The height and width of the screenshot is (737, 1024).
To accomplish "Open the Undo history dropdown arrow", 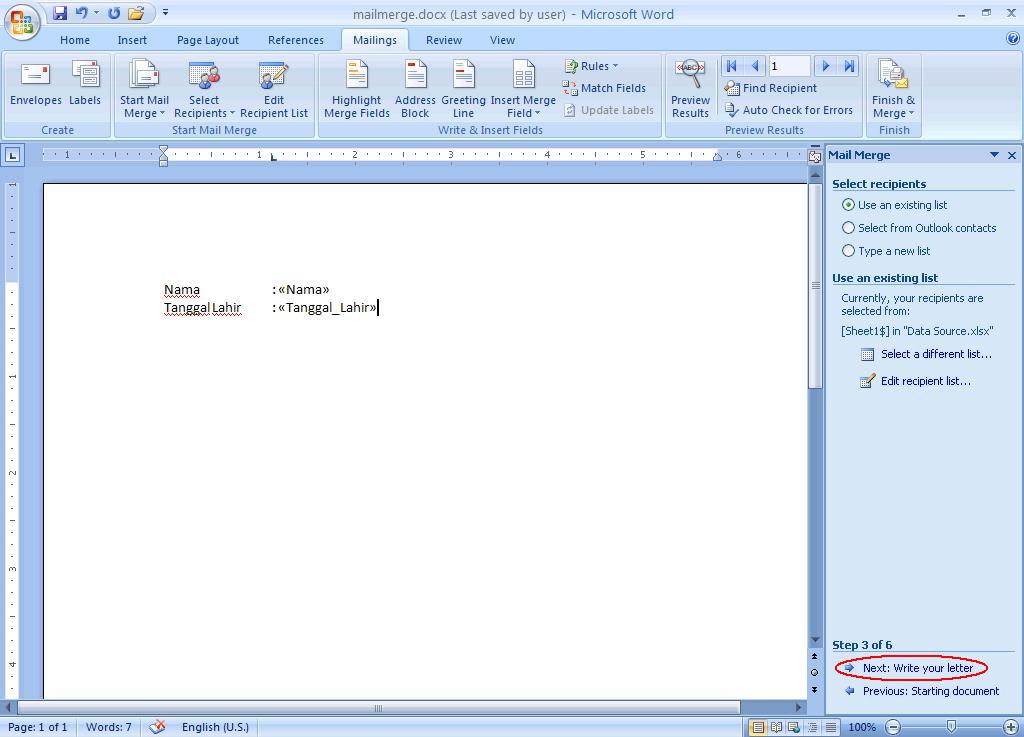I will tap(97, 12).
